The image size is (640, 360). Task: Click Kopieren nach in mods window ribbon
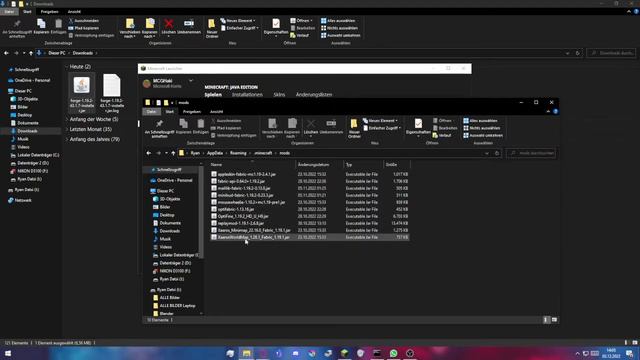point(292,128)
